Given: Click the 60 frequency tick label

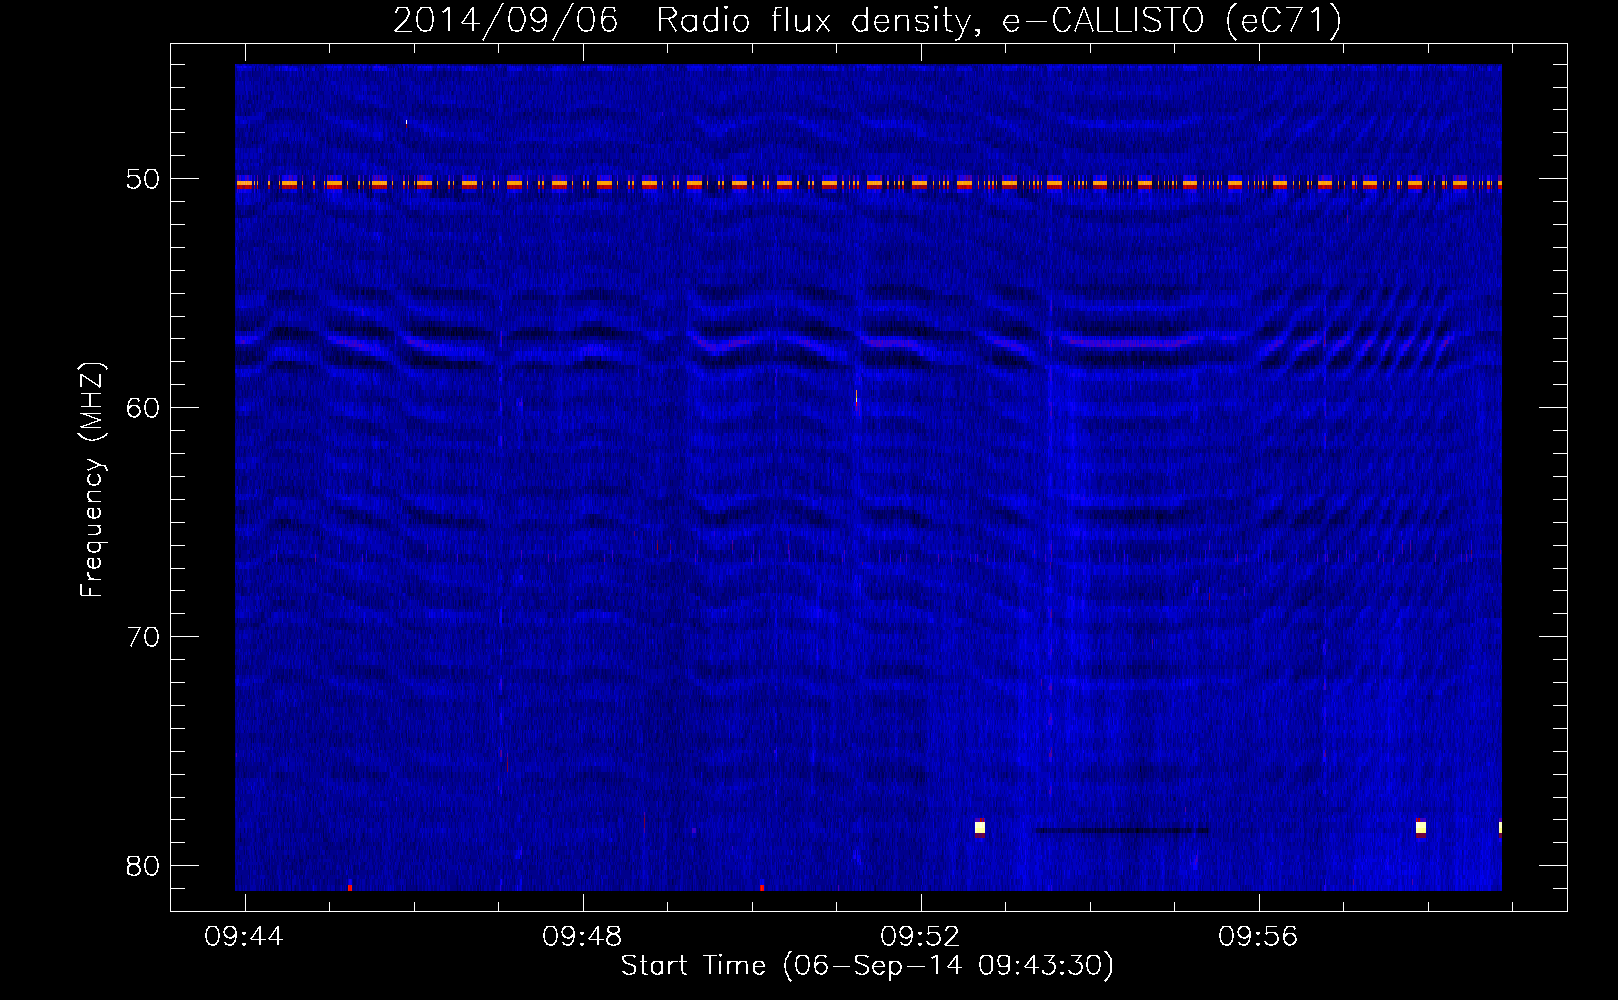Looking at the screenshot, I should point(143,408).
